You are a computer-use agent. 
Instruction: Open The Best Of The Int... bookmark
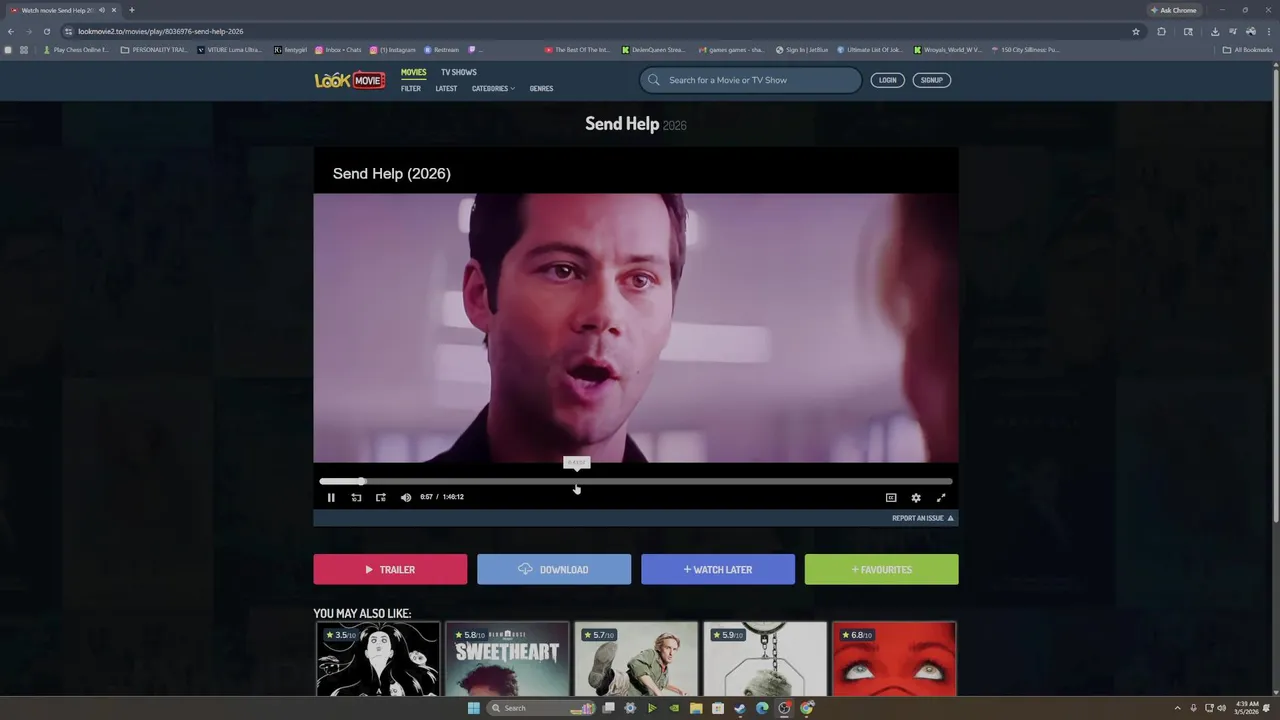coord(577,49)
